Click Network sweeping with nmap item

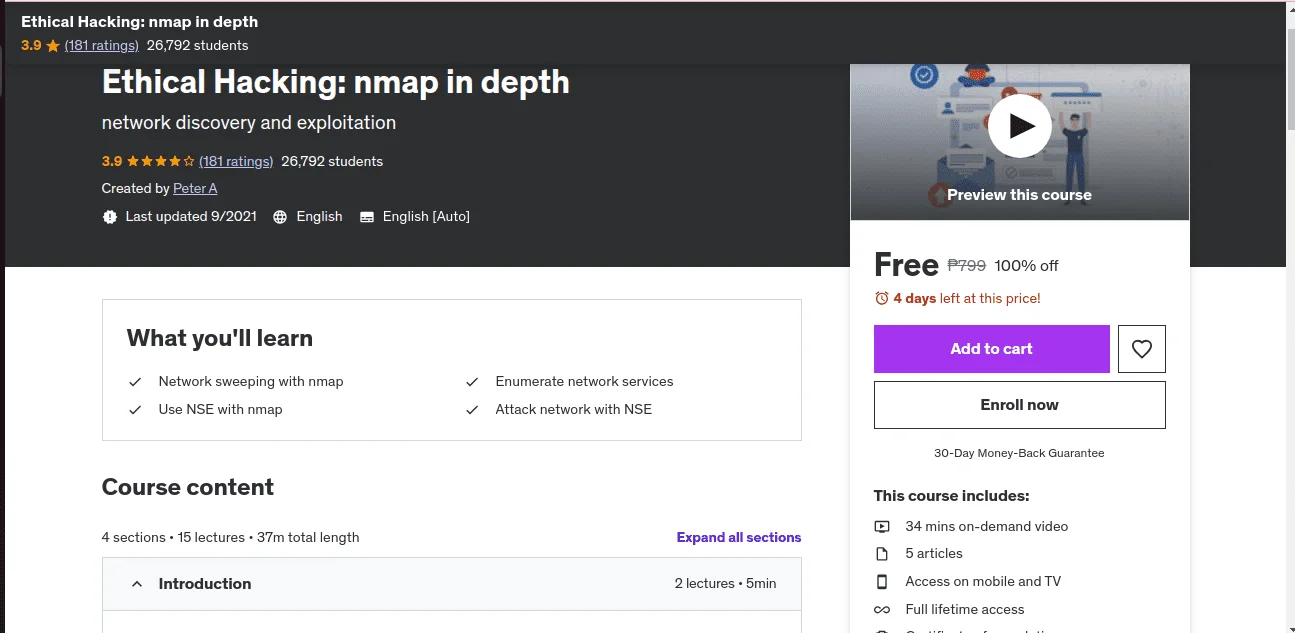[x=251, y=381]
